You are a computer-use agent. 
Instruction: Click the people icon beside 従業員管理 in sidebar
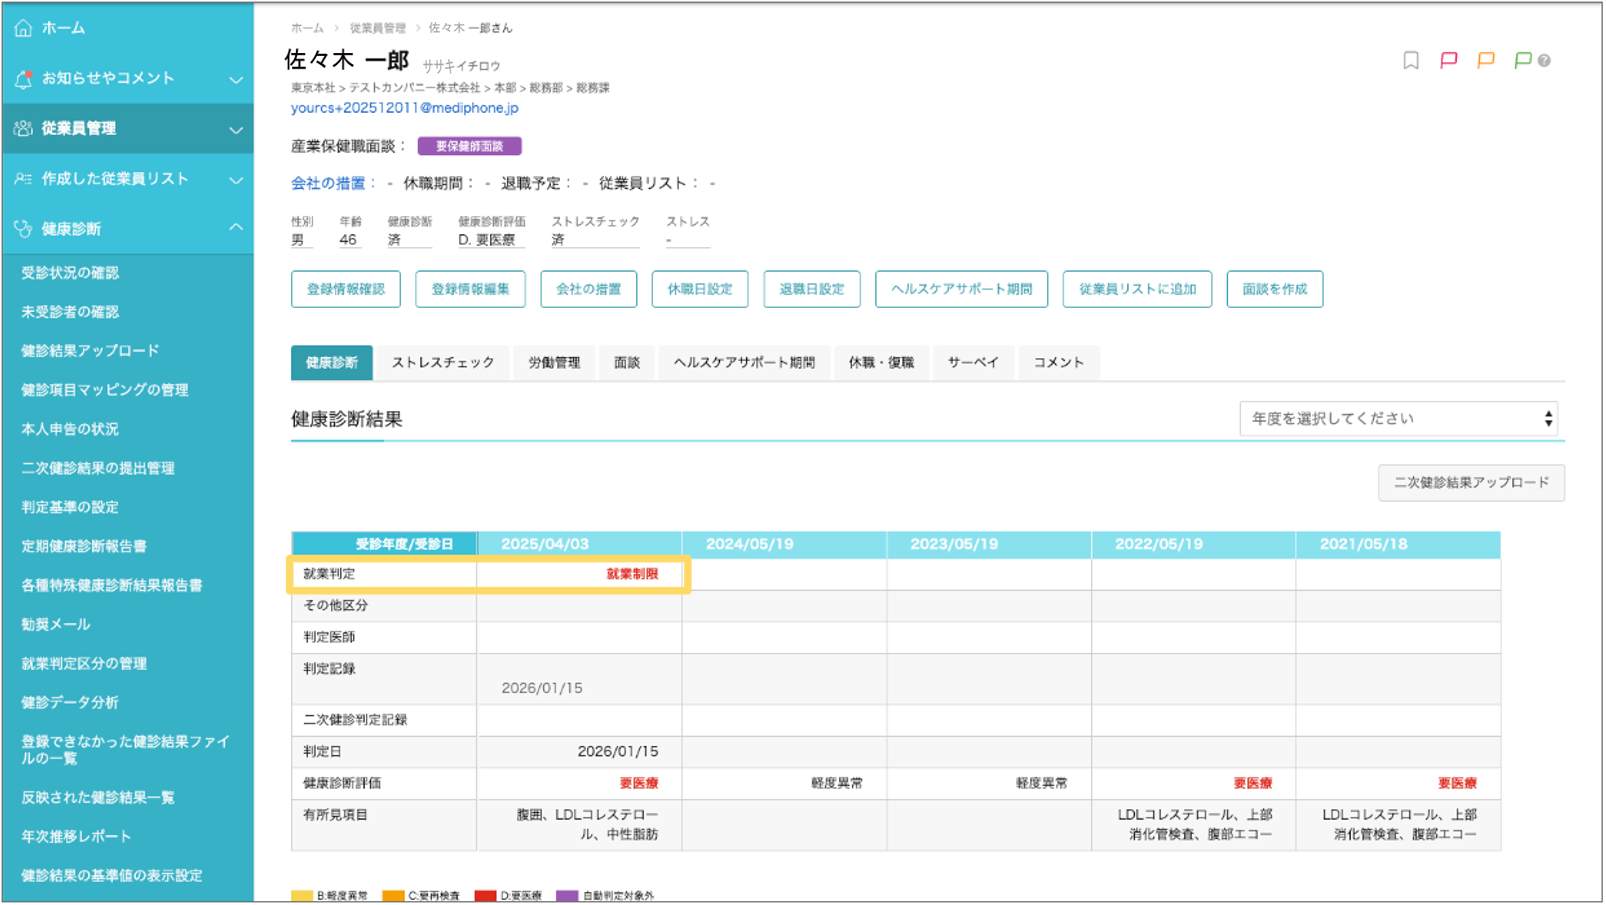click(x=23, y=128)
